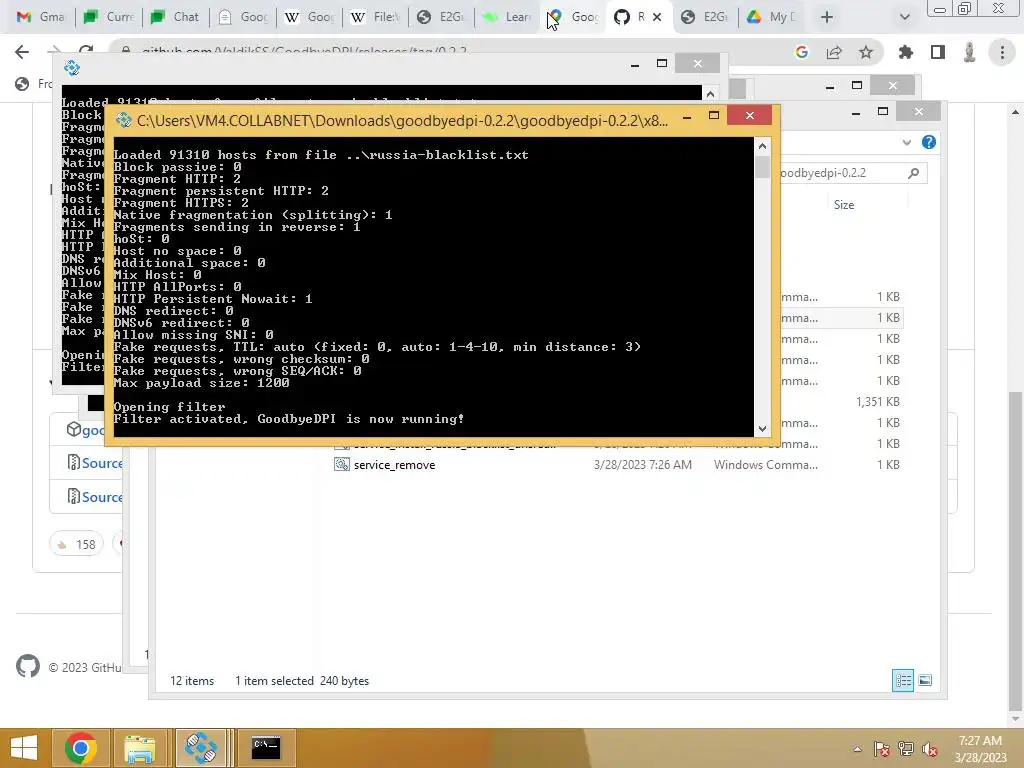Switch Explorer to large icons view
Image resolution: width=1024 pixels, height=768 pixels.
[925, 680]
